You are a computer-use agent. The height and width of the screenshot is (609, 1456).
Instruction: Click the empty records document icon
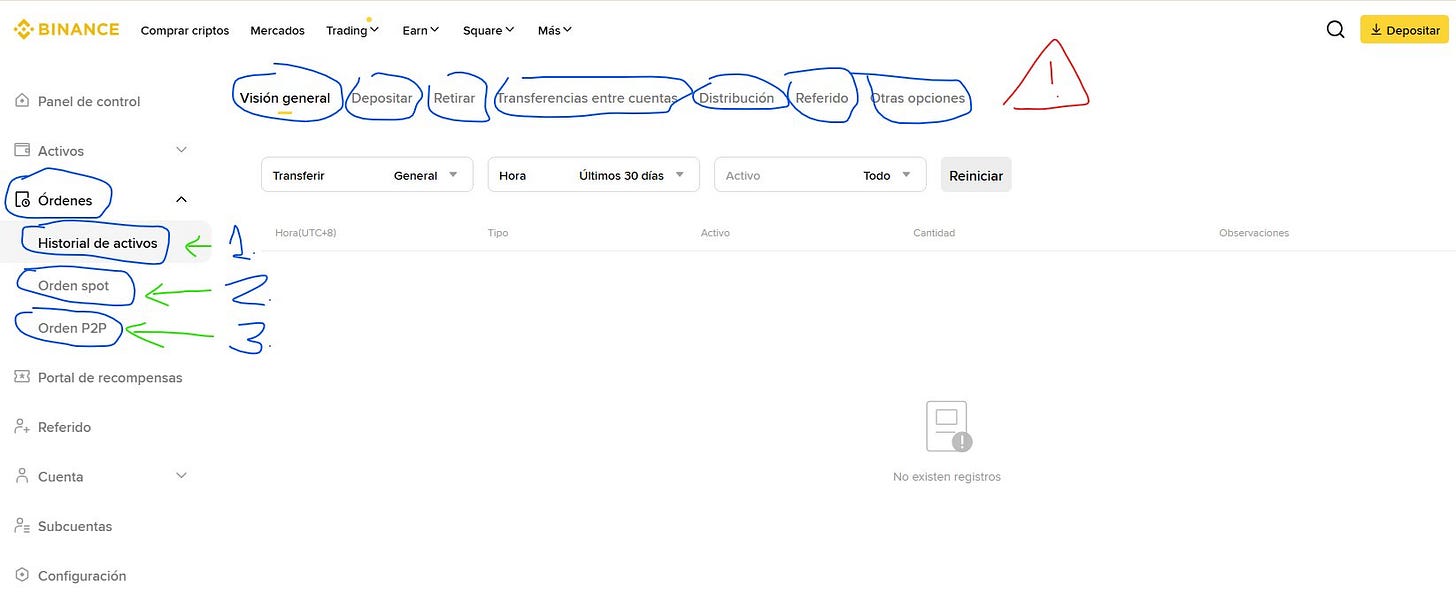click(x=948, y=427)
